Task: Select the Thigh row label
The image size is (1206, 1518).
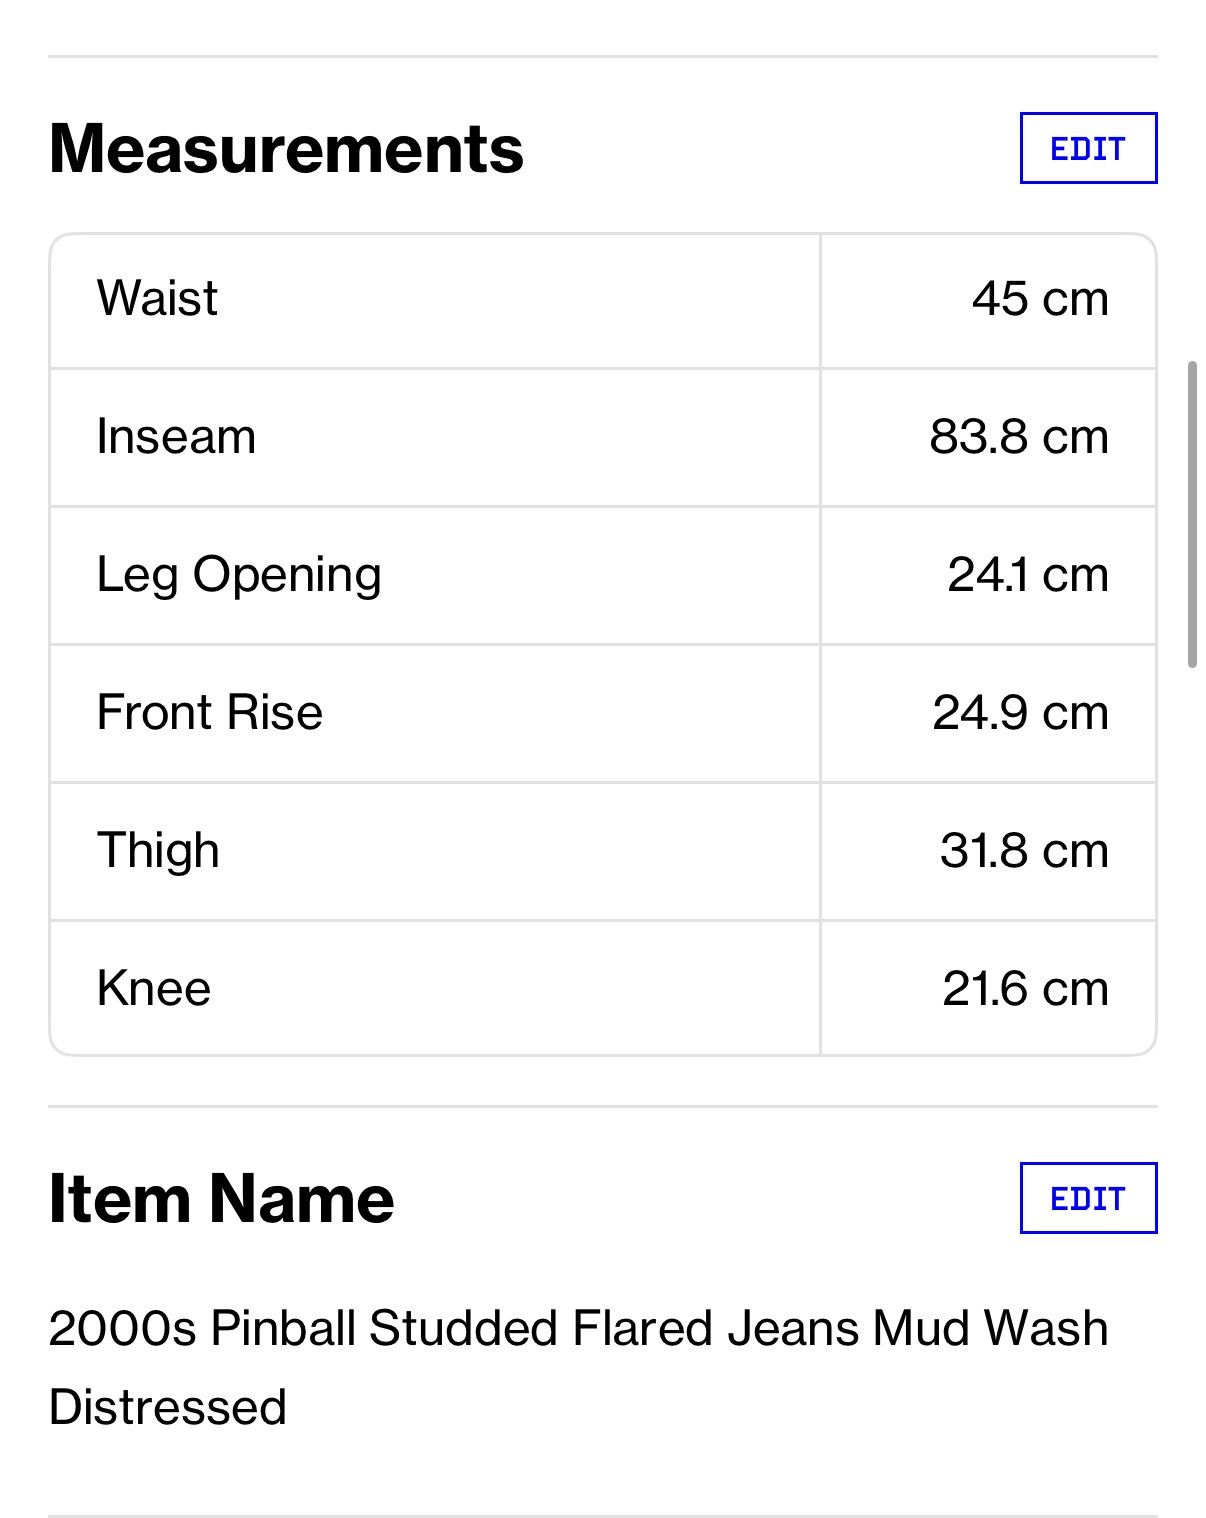Action: [158, 852]
